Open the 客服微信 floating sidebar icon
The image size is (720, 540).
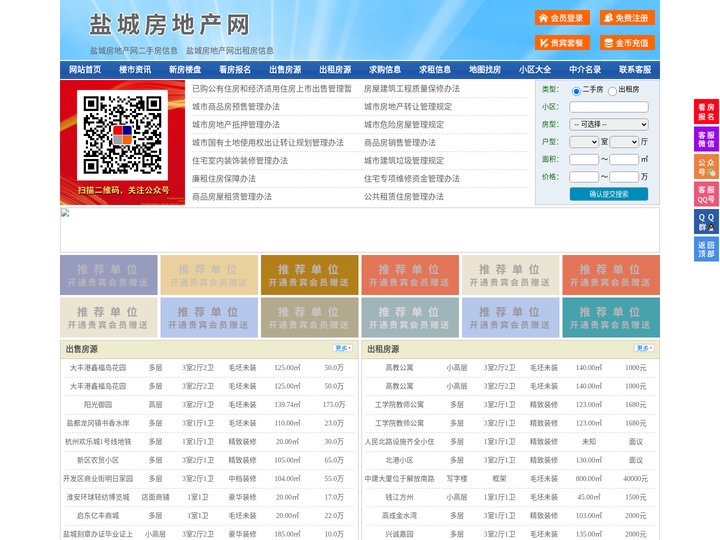[x=706, y=139]
